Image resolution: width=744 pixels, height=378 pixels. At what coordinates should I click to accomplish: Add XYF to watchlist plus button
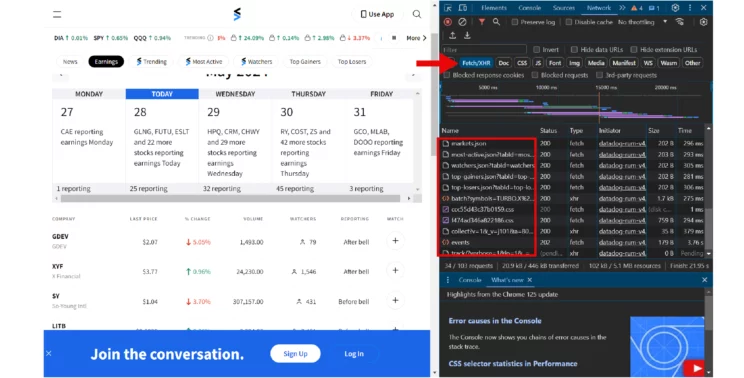pyautogui.click(x=395, y=271)
